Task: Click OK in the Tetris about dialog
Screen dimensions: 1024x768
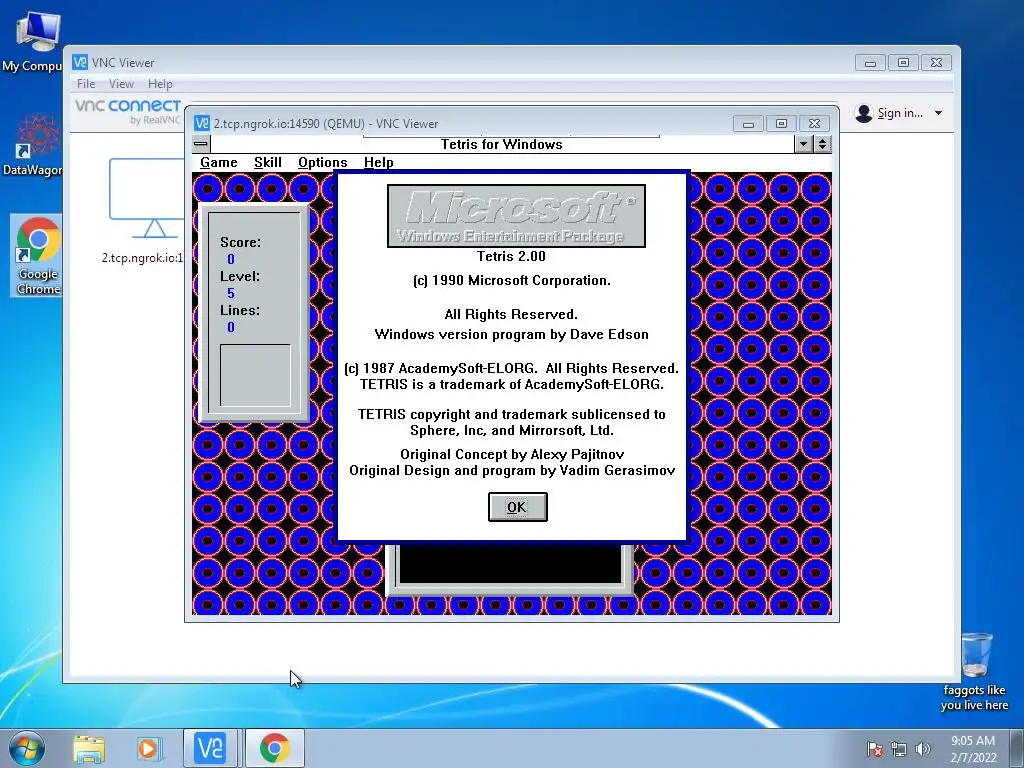Action: (x=517, y=507)
